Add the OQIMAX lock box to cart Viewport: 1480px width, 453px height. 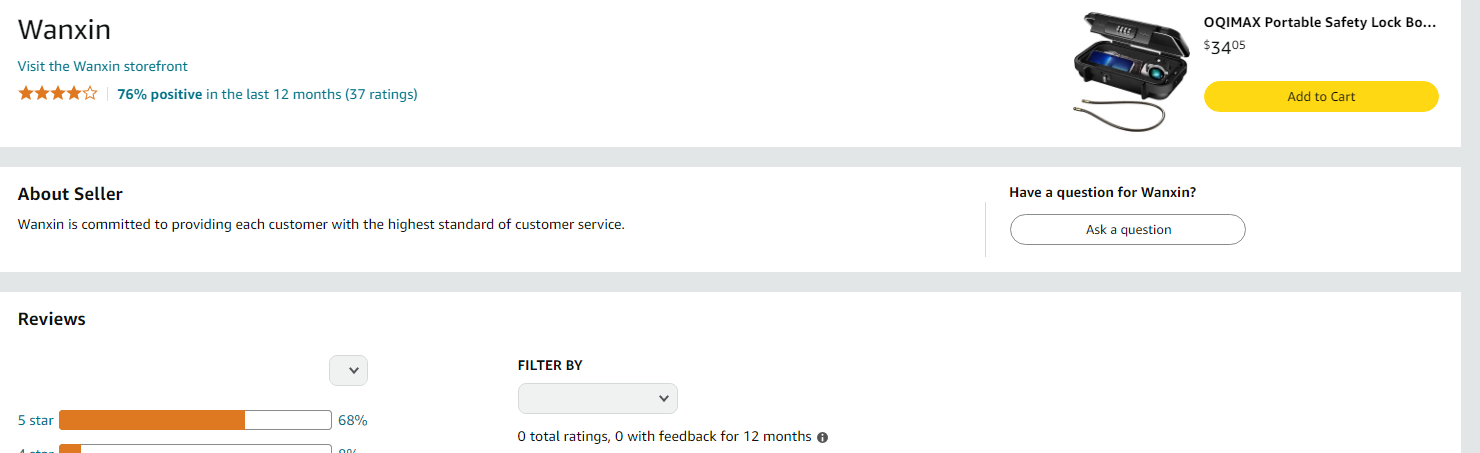(1321, 96)
